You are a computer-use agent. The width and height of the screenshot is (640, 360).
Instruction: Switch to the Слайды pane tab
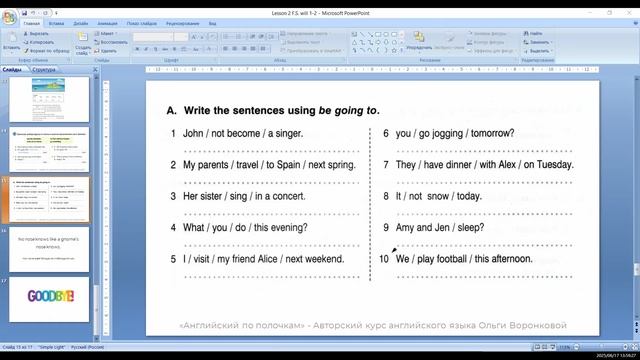click(12, 70)
